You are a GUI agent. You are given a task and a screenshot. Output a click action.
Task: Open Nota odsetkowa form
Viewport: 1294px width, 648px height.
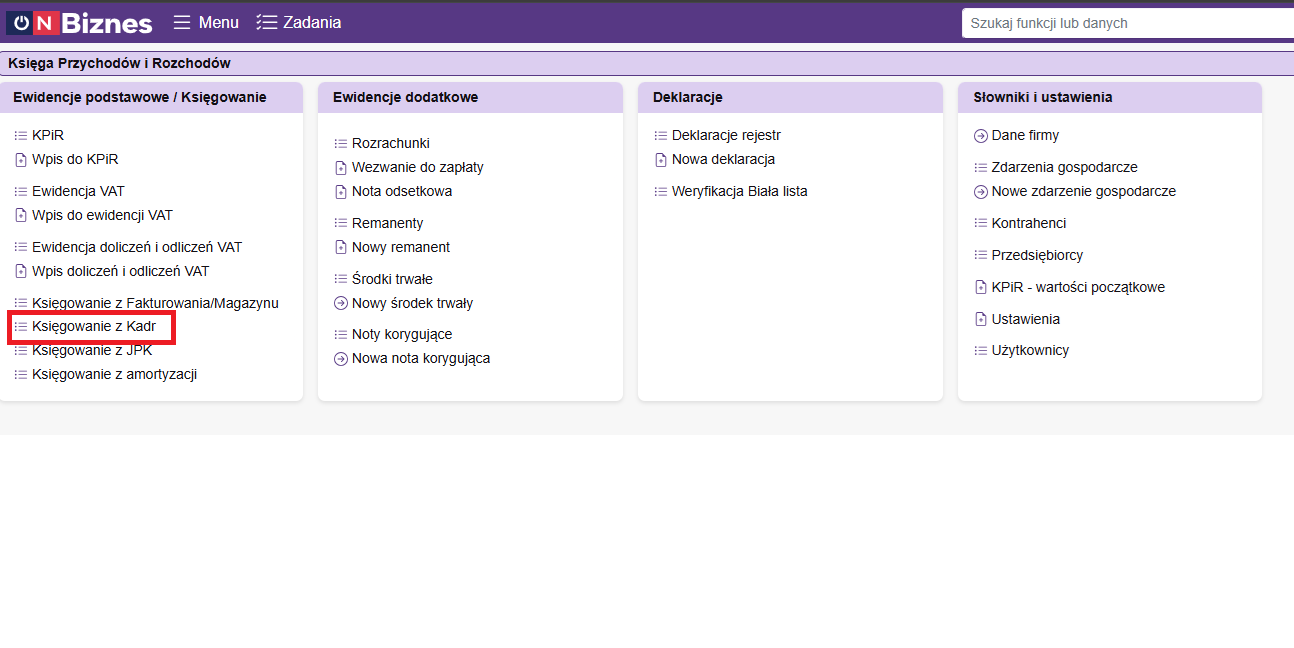(401, 191)
